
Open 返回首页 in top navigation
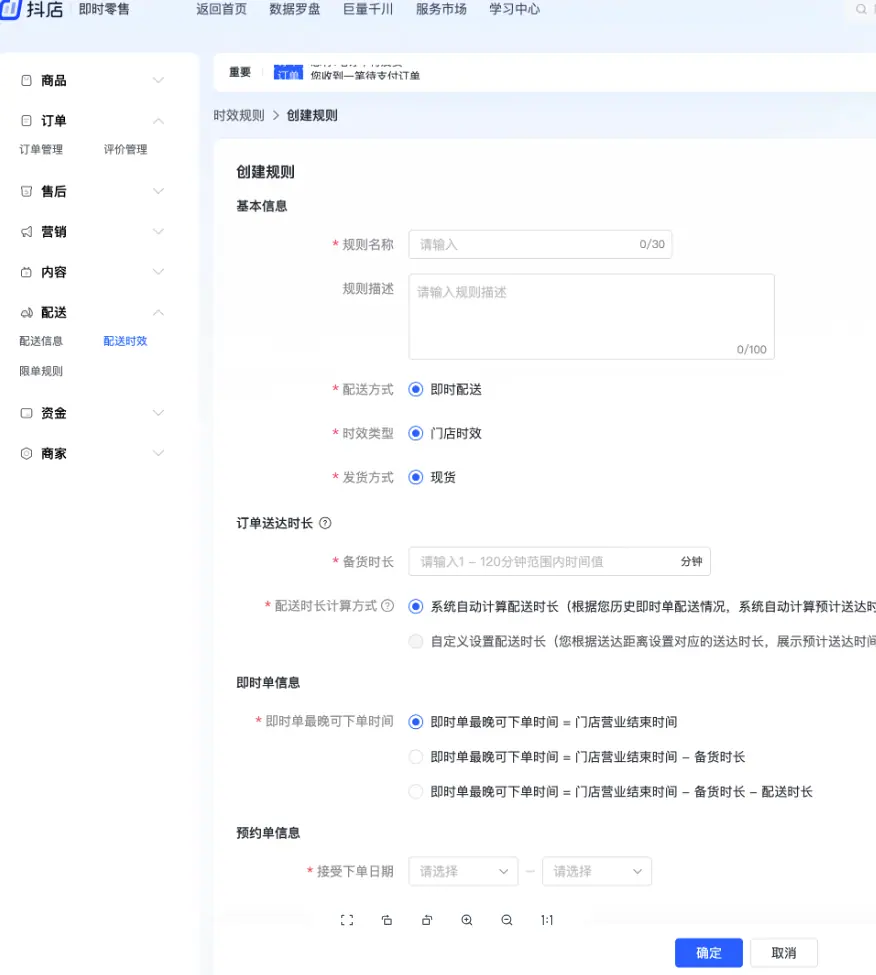pos(221,9)
